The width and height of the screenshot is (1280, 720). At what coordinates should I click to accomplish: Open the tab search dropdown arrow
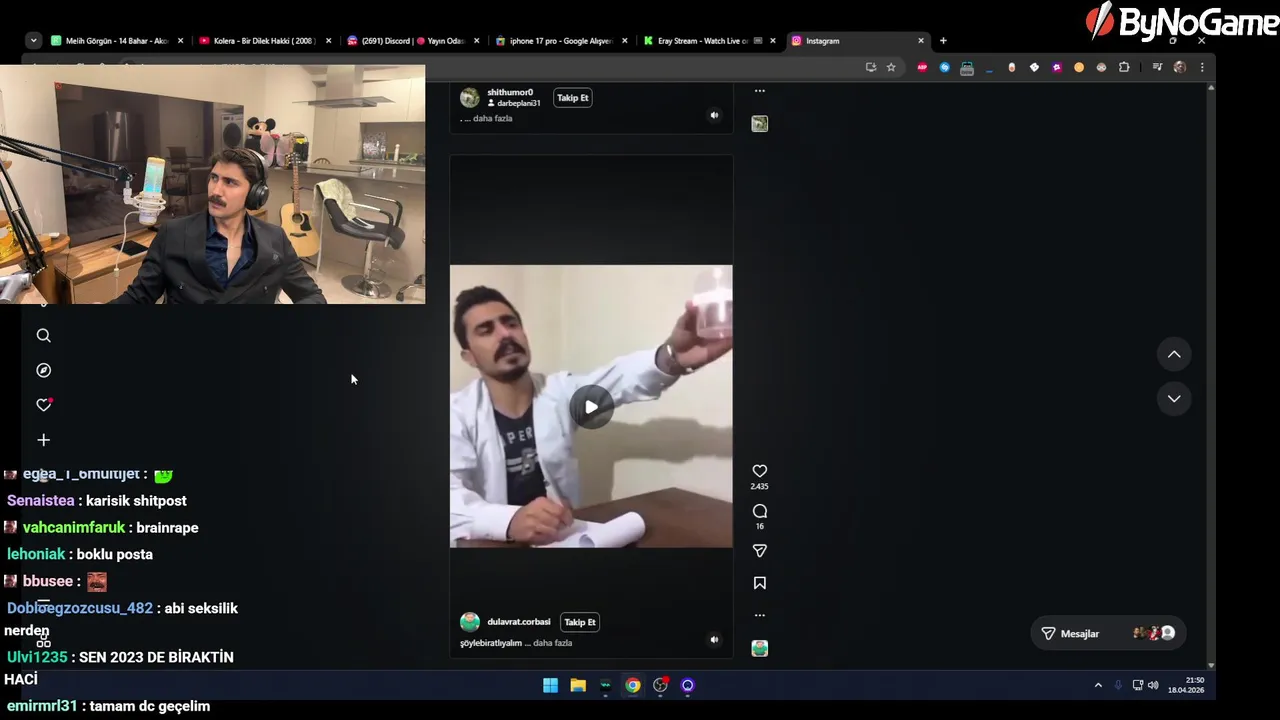(34, 41)
